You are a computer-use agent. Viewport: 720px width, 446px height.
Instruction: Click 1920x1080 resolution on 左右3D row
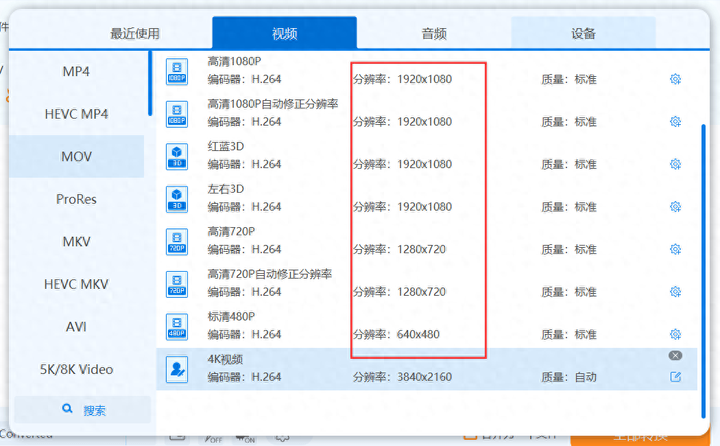coord(424,207)
